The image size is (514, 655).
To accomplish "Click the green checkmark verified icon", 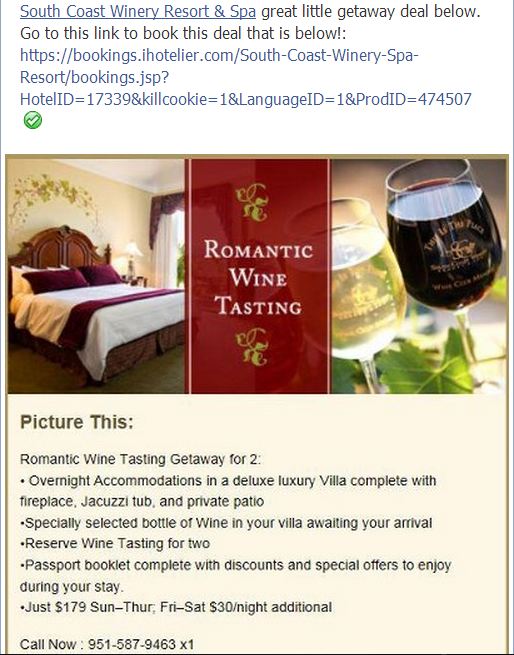I will 33,120.
